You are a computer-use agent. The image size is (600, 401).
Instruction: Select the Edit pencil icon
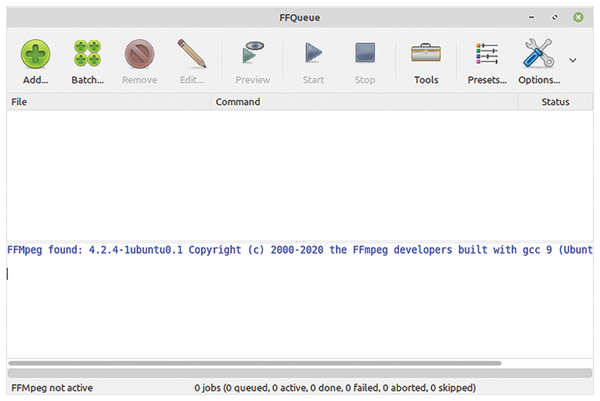coord(192,53)
